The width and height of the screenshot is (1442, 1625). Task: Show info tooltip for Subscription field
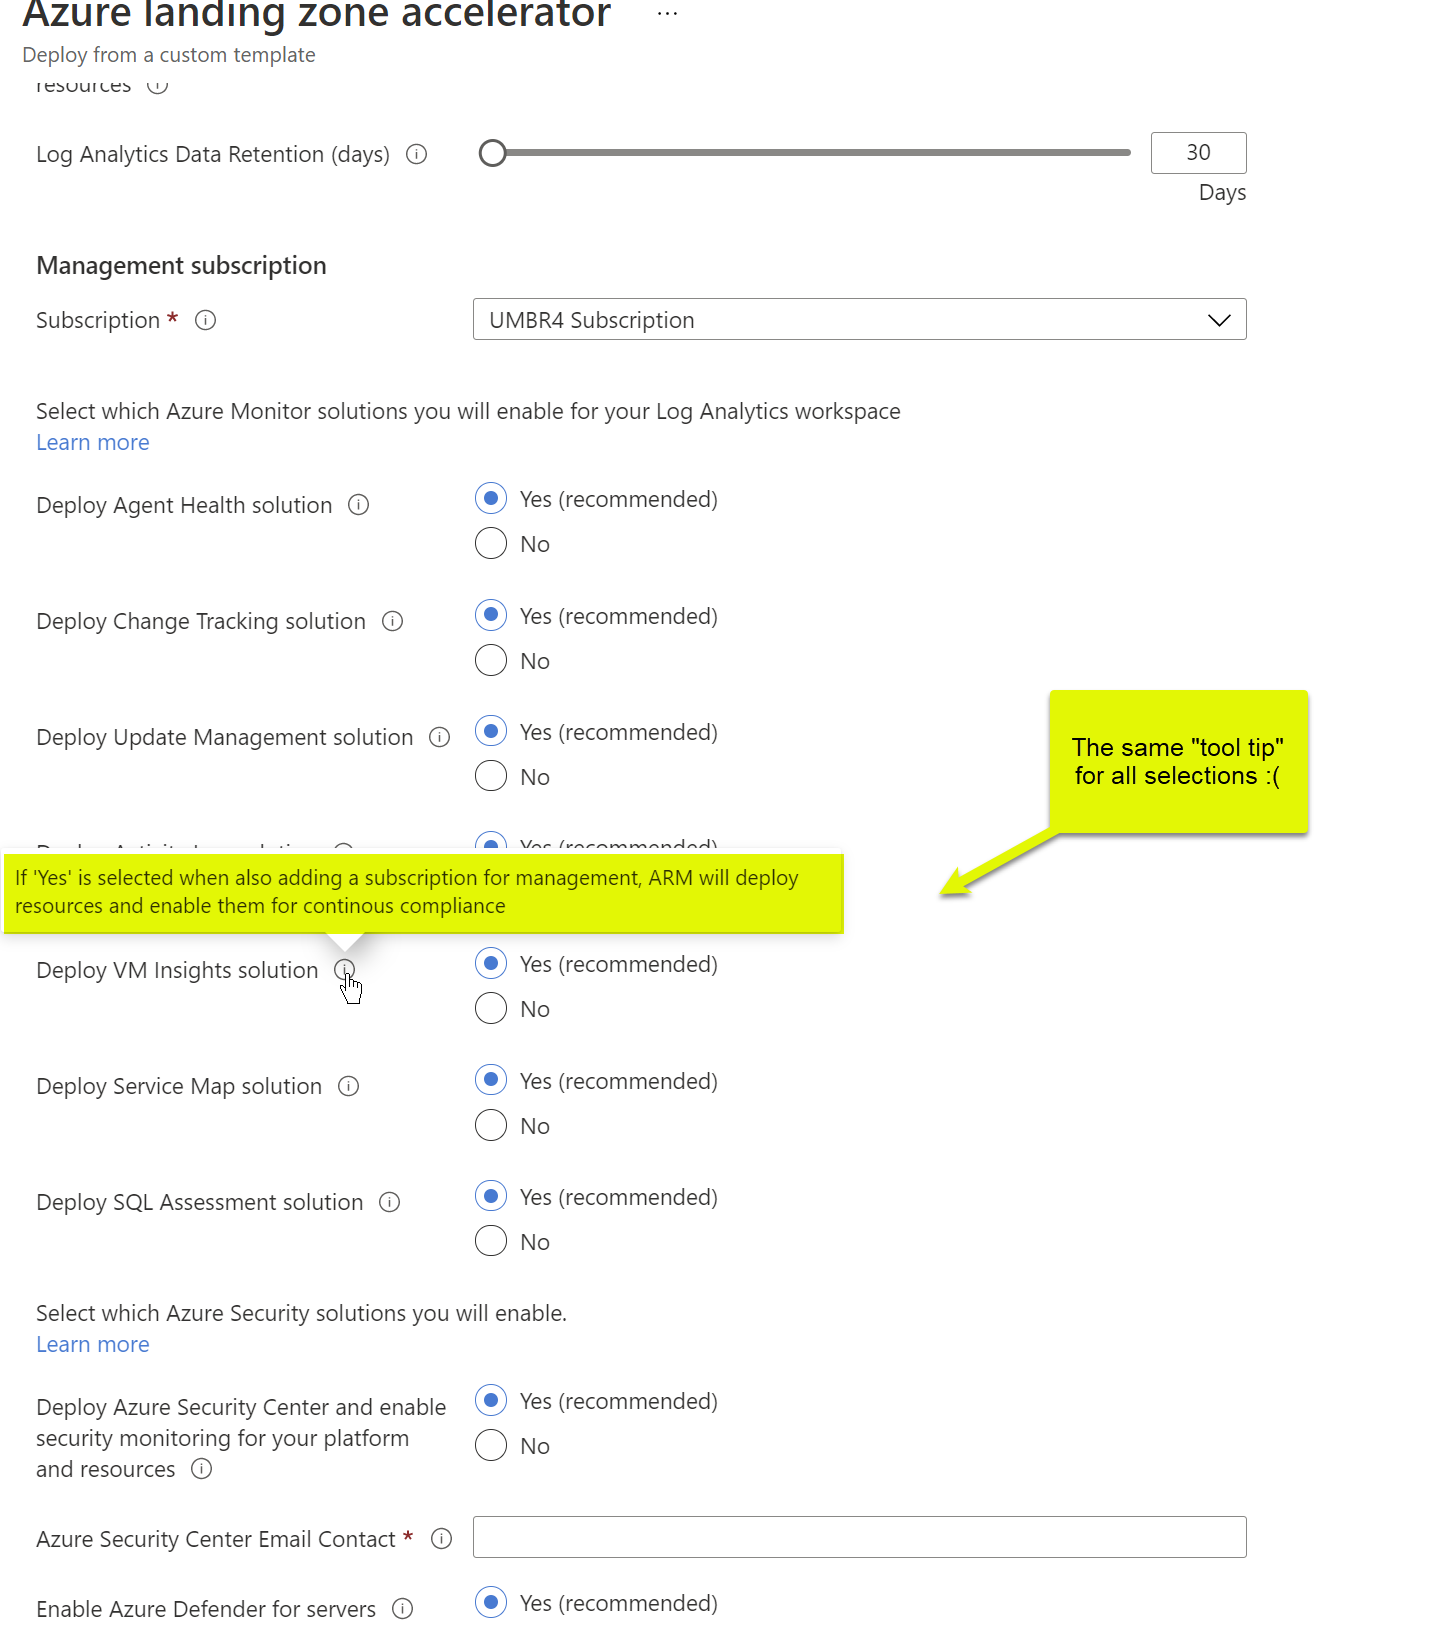coord(205,320)
